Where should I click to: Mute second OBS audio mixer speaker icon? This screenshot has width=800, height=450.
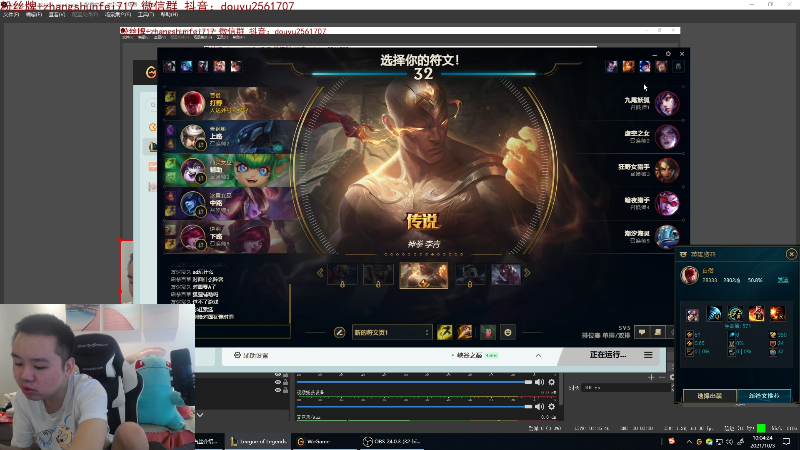tap(539, 406)
